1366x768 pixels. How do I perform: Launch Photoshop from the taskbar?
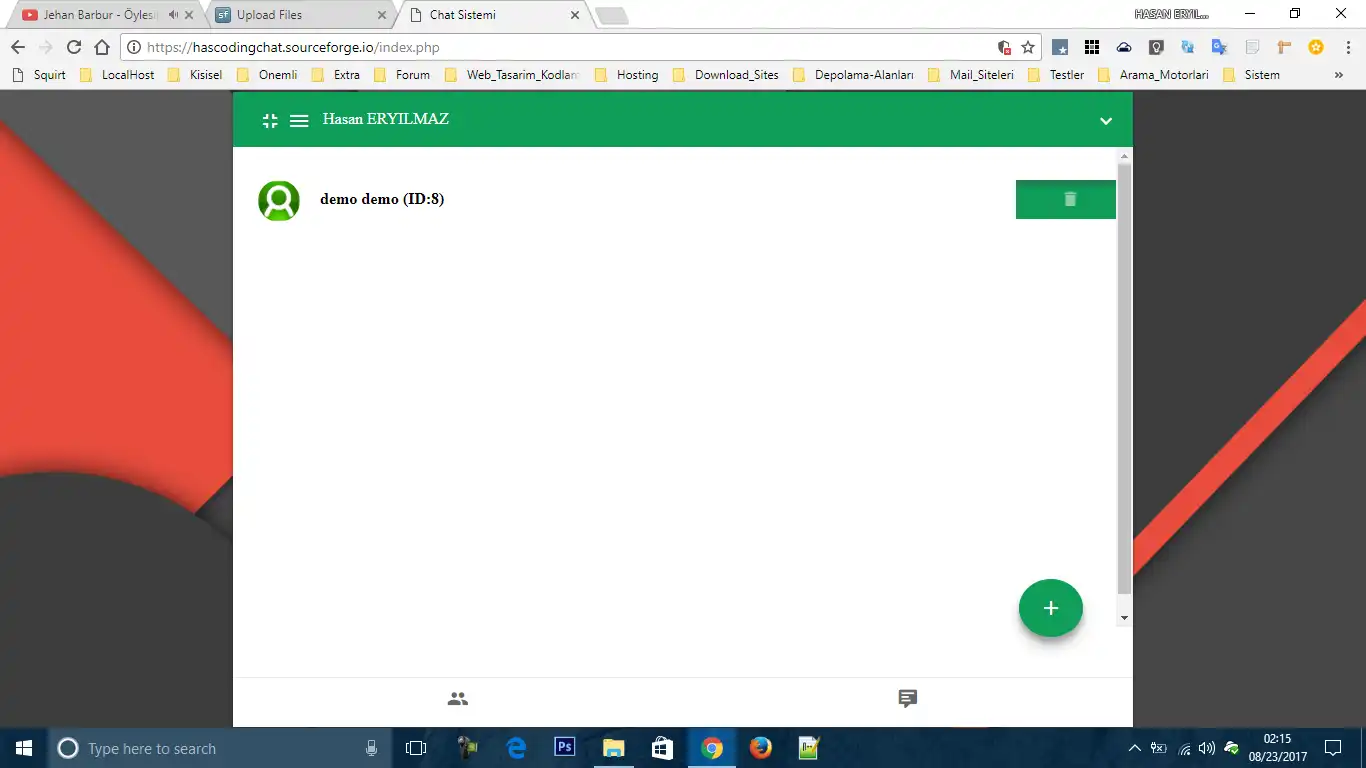point(564,748)
